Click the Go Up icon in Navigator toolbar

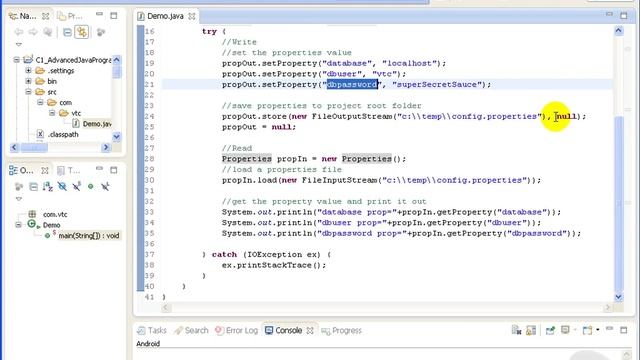(48, 32)
